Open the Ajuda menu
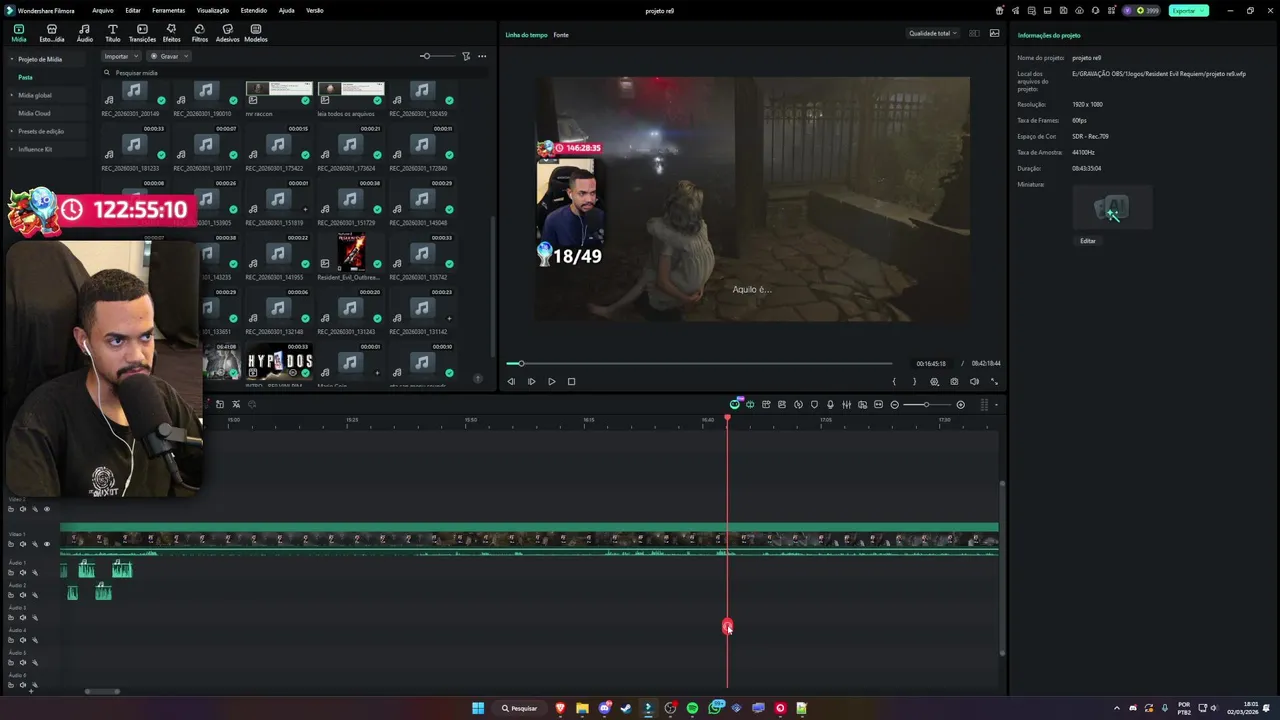 point(286,10)
